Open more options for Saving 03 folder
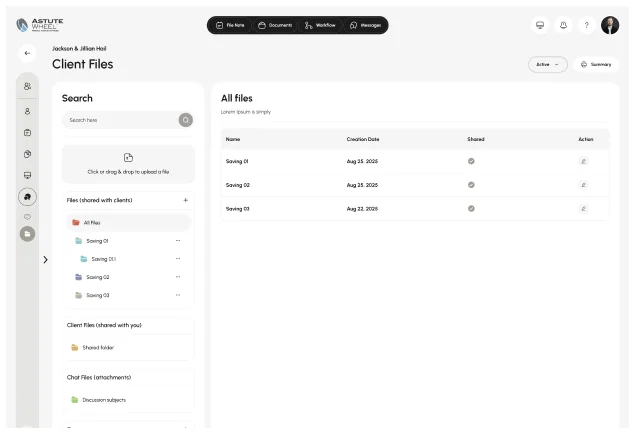Screen dimensions: 635x434 (x=178, y=295)
